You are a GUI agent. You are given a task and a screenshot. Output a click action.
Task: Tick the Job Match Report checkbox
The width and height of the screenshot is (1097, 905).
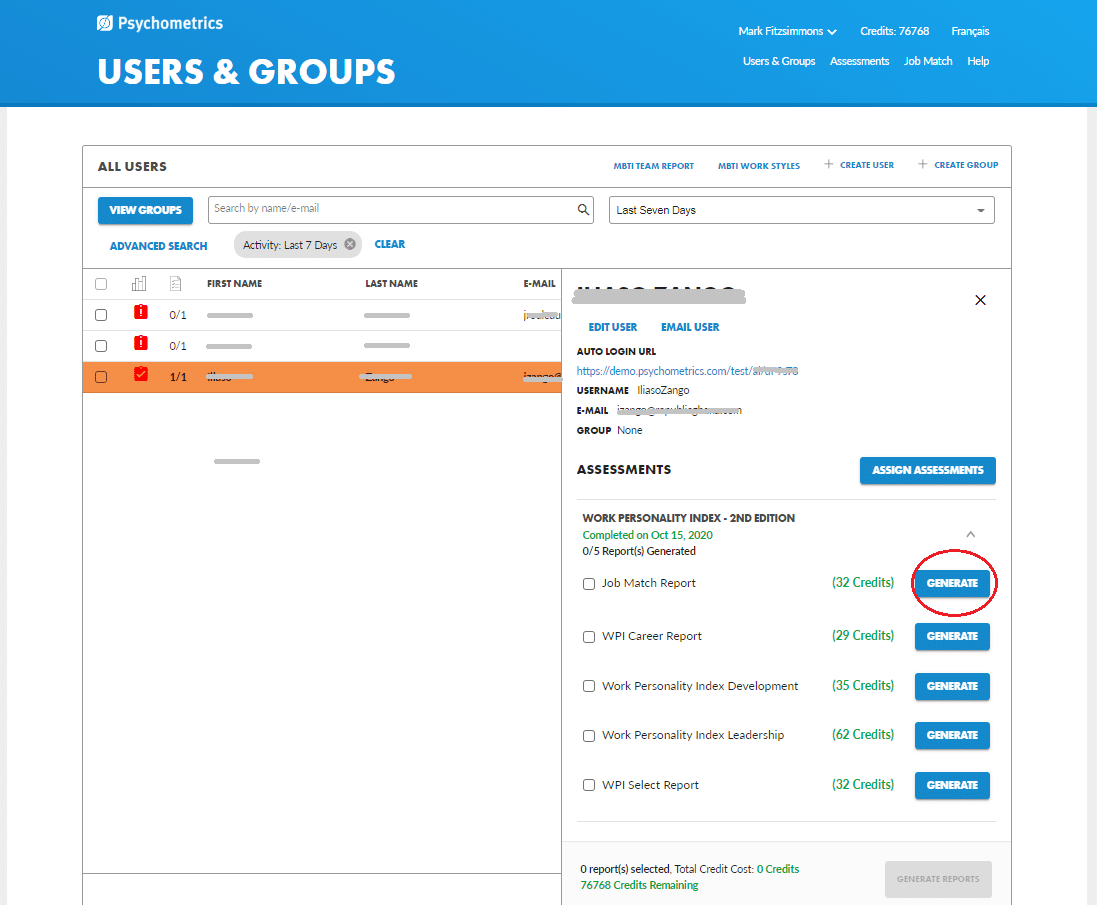pos(589,584)
